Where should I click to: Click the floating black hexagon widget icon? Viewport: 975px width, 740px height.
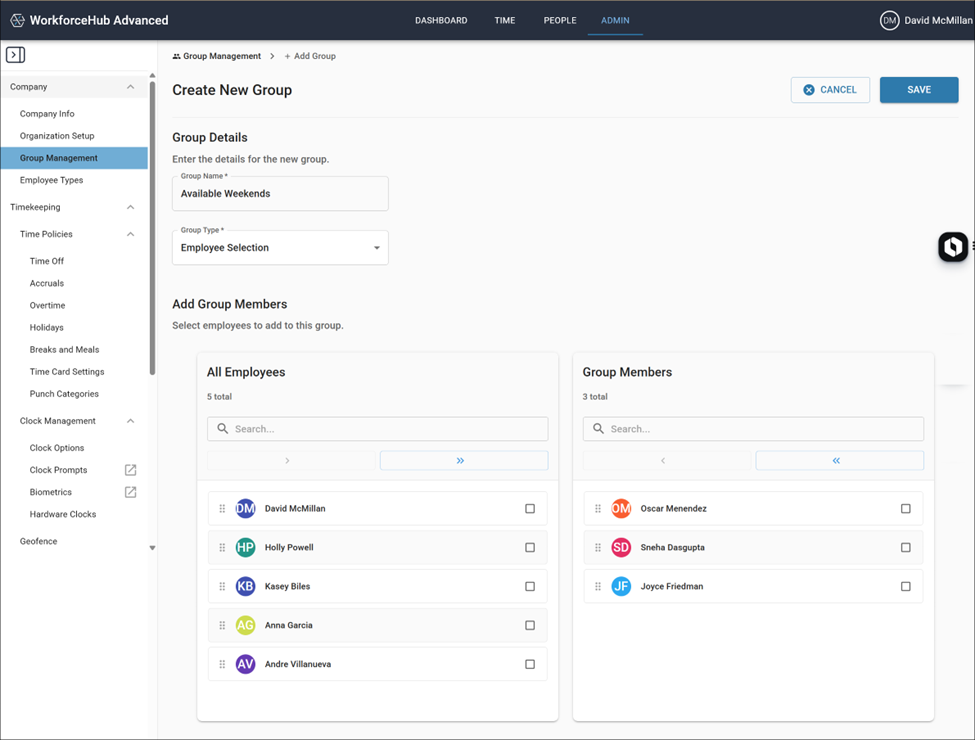tap(953, 247)
